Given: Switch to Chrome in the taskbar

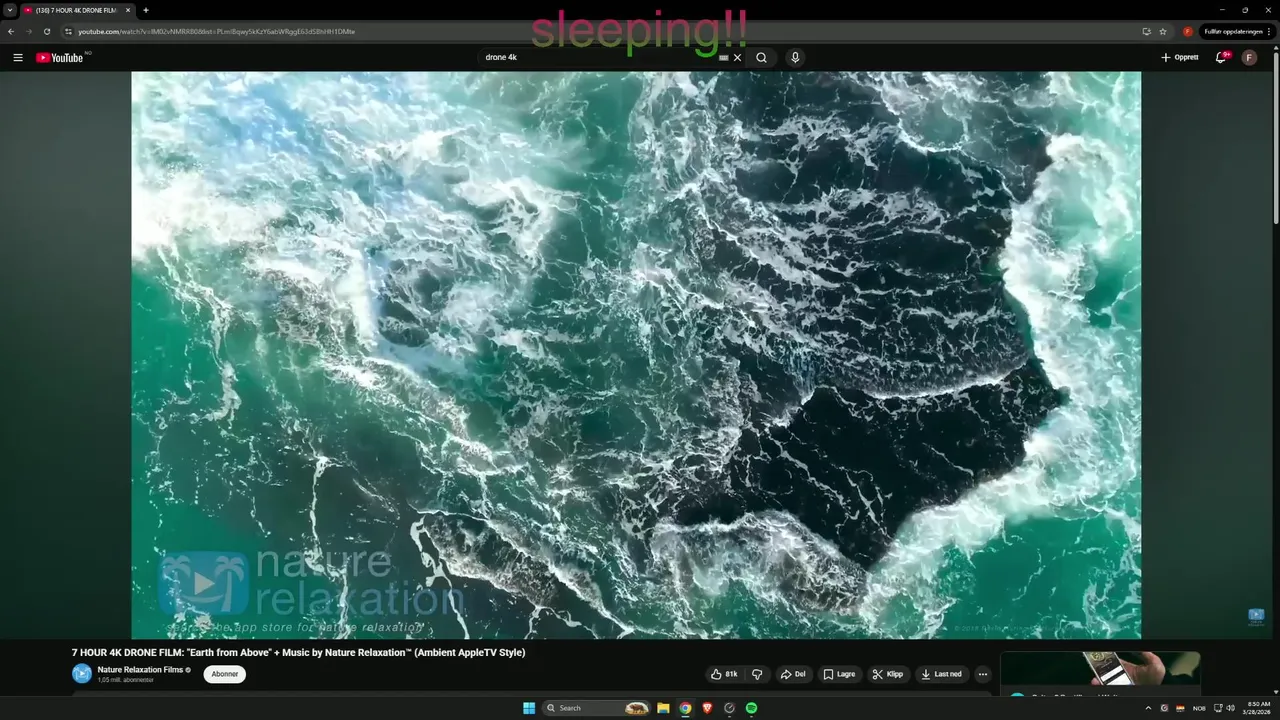Looking at the screenshot, I should [x=685, y=708].
